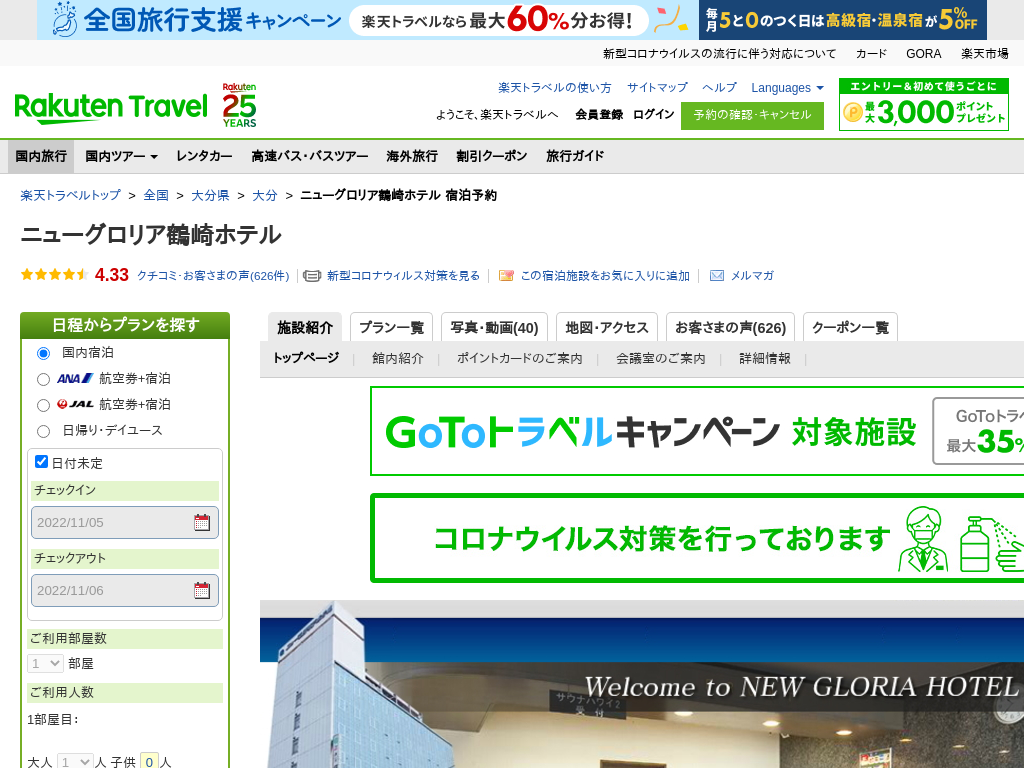1024x768 pixels.
Task: Click the トップページ sub-menu link
Action: [x=306, y=358]
